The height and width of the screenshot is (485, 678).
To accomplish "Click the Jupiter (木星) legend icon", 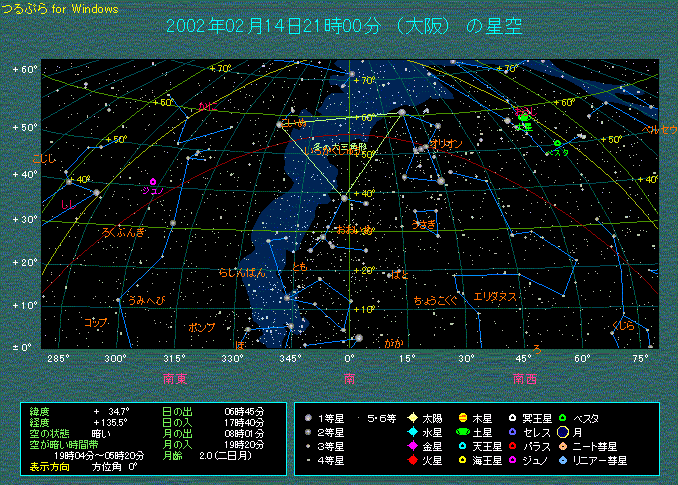I will pyautogui.click(x=462, y=417).
